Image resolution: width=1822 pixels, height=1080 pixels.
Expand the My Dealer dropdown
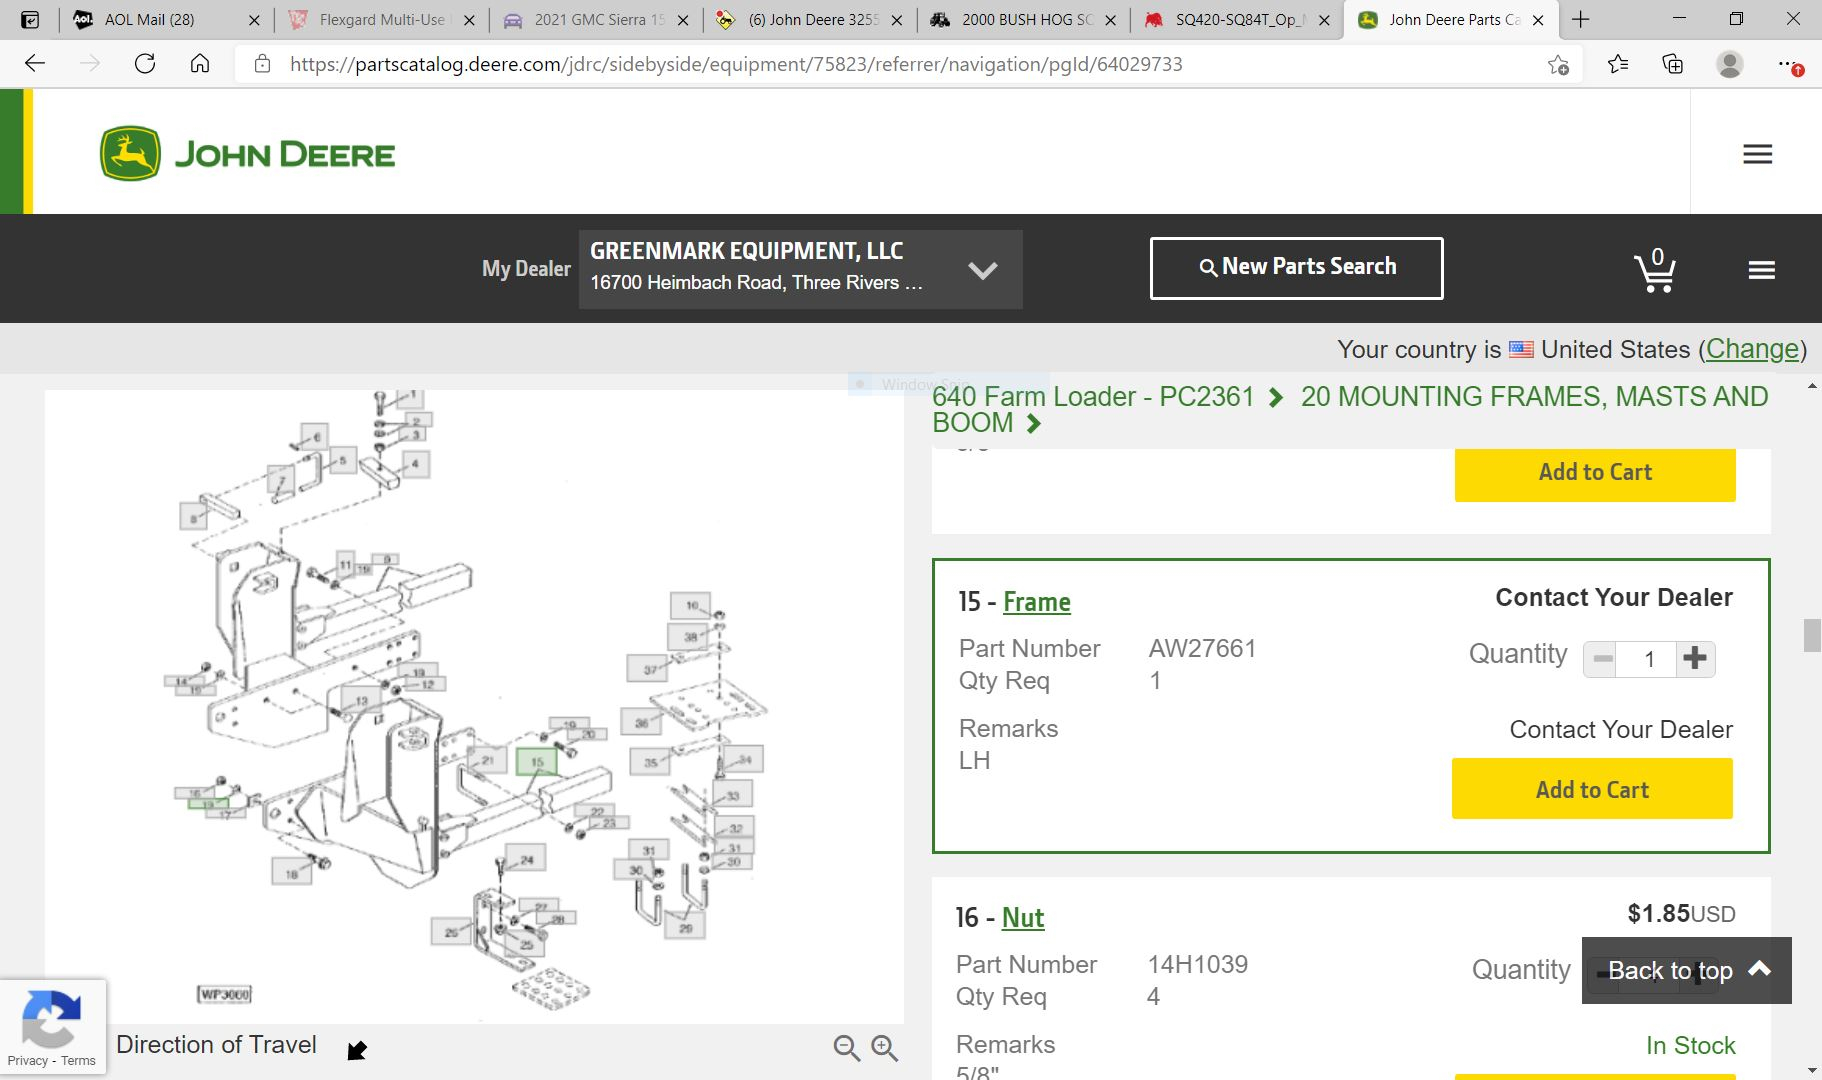[x=982, y=270]
